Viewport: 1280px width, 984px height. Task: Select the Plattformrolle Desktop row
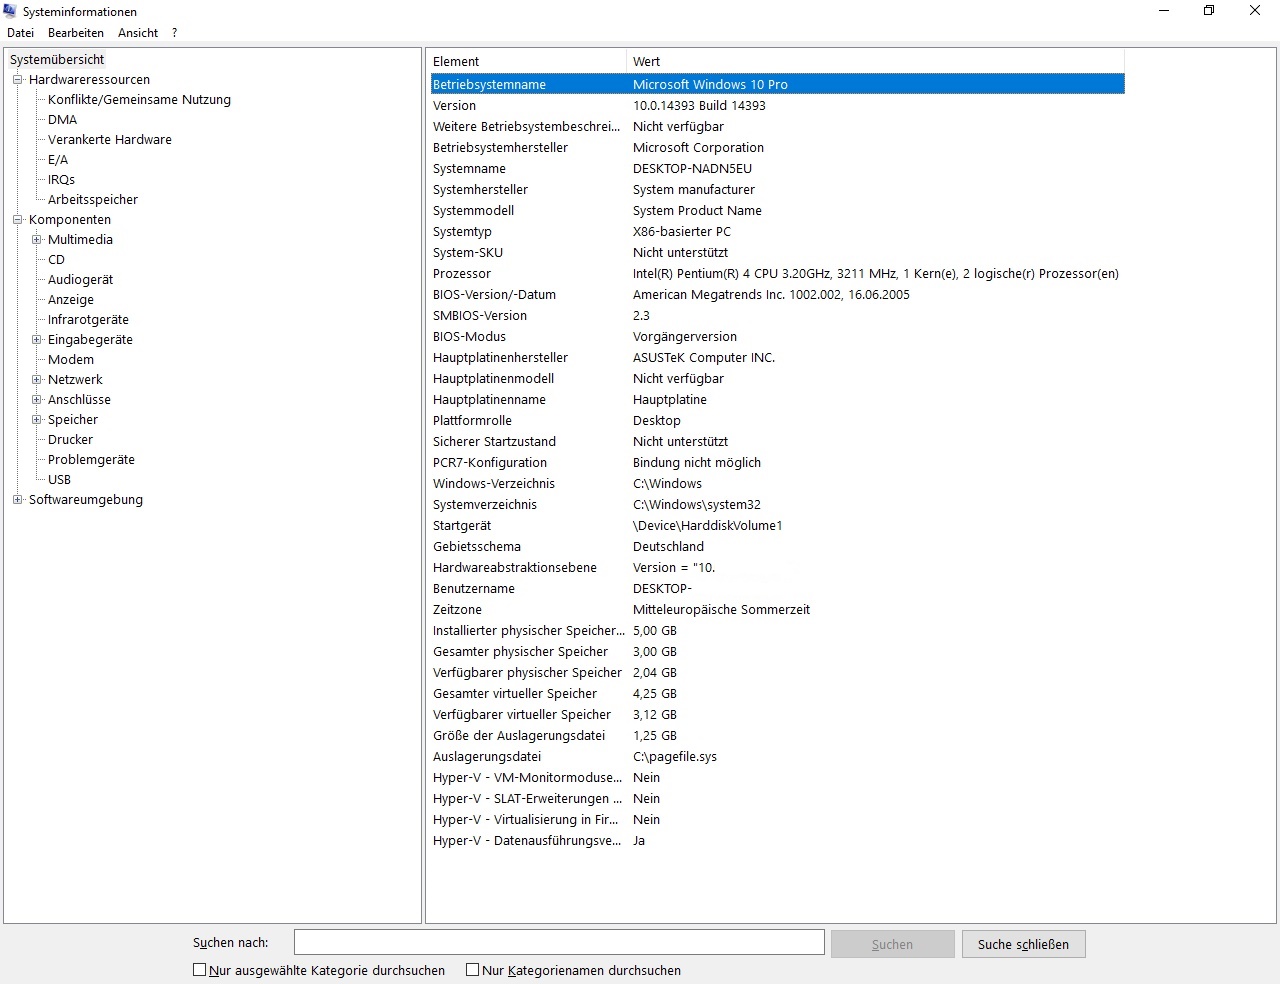pos(777,420)
